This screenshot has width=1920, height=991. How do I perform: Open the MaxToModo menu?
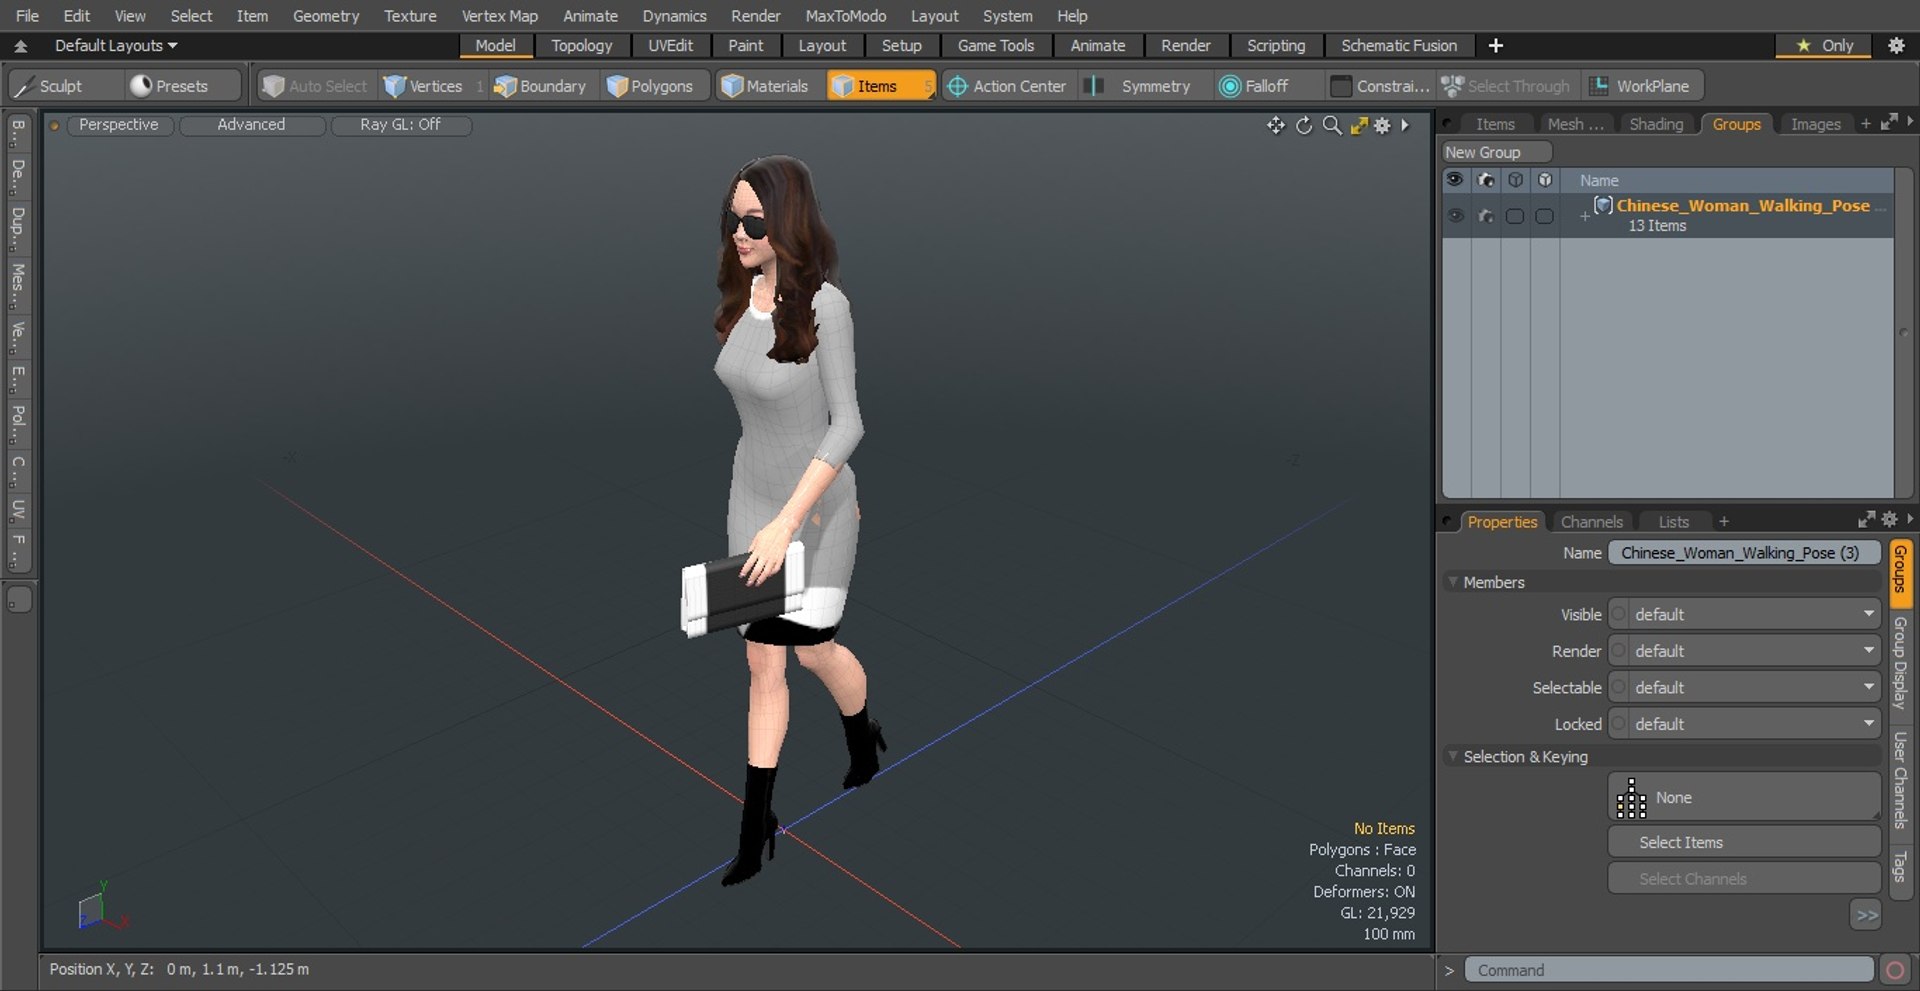click(846, 16)
